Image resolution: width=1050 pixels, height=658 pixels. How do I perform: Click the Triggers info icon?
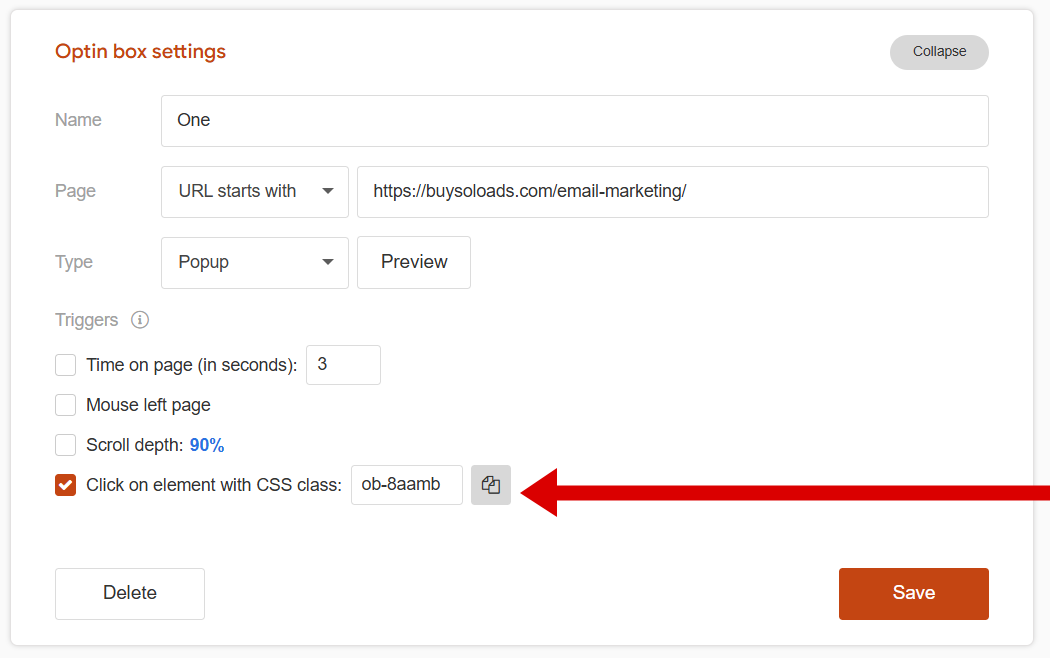(x=140, y=320)
